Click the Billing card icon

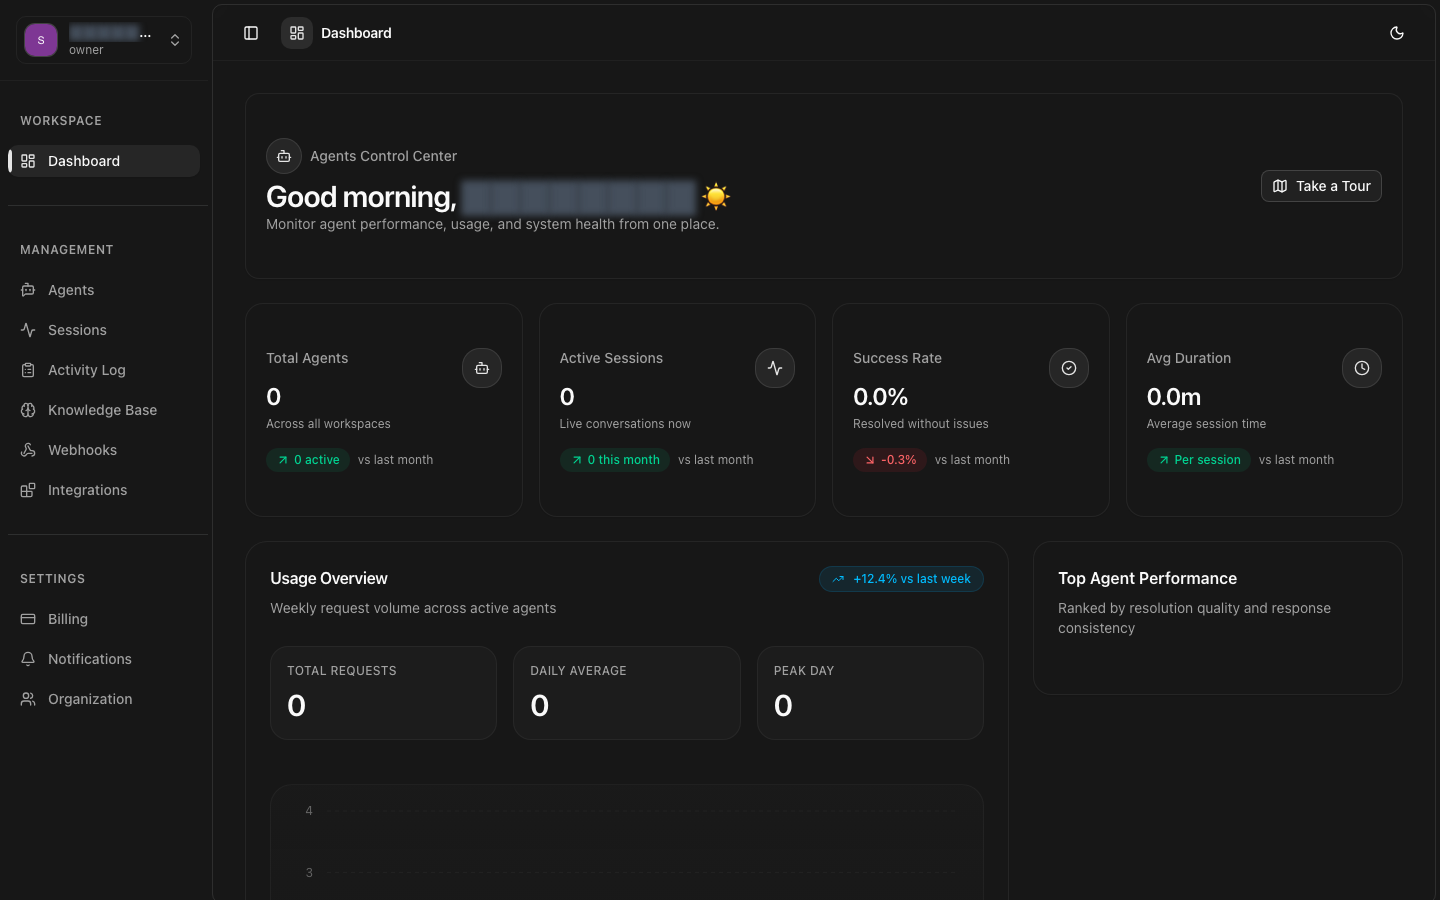[28, 619]
